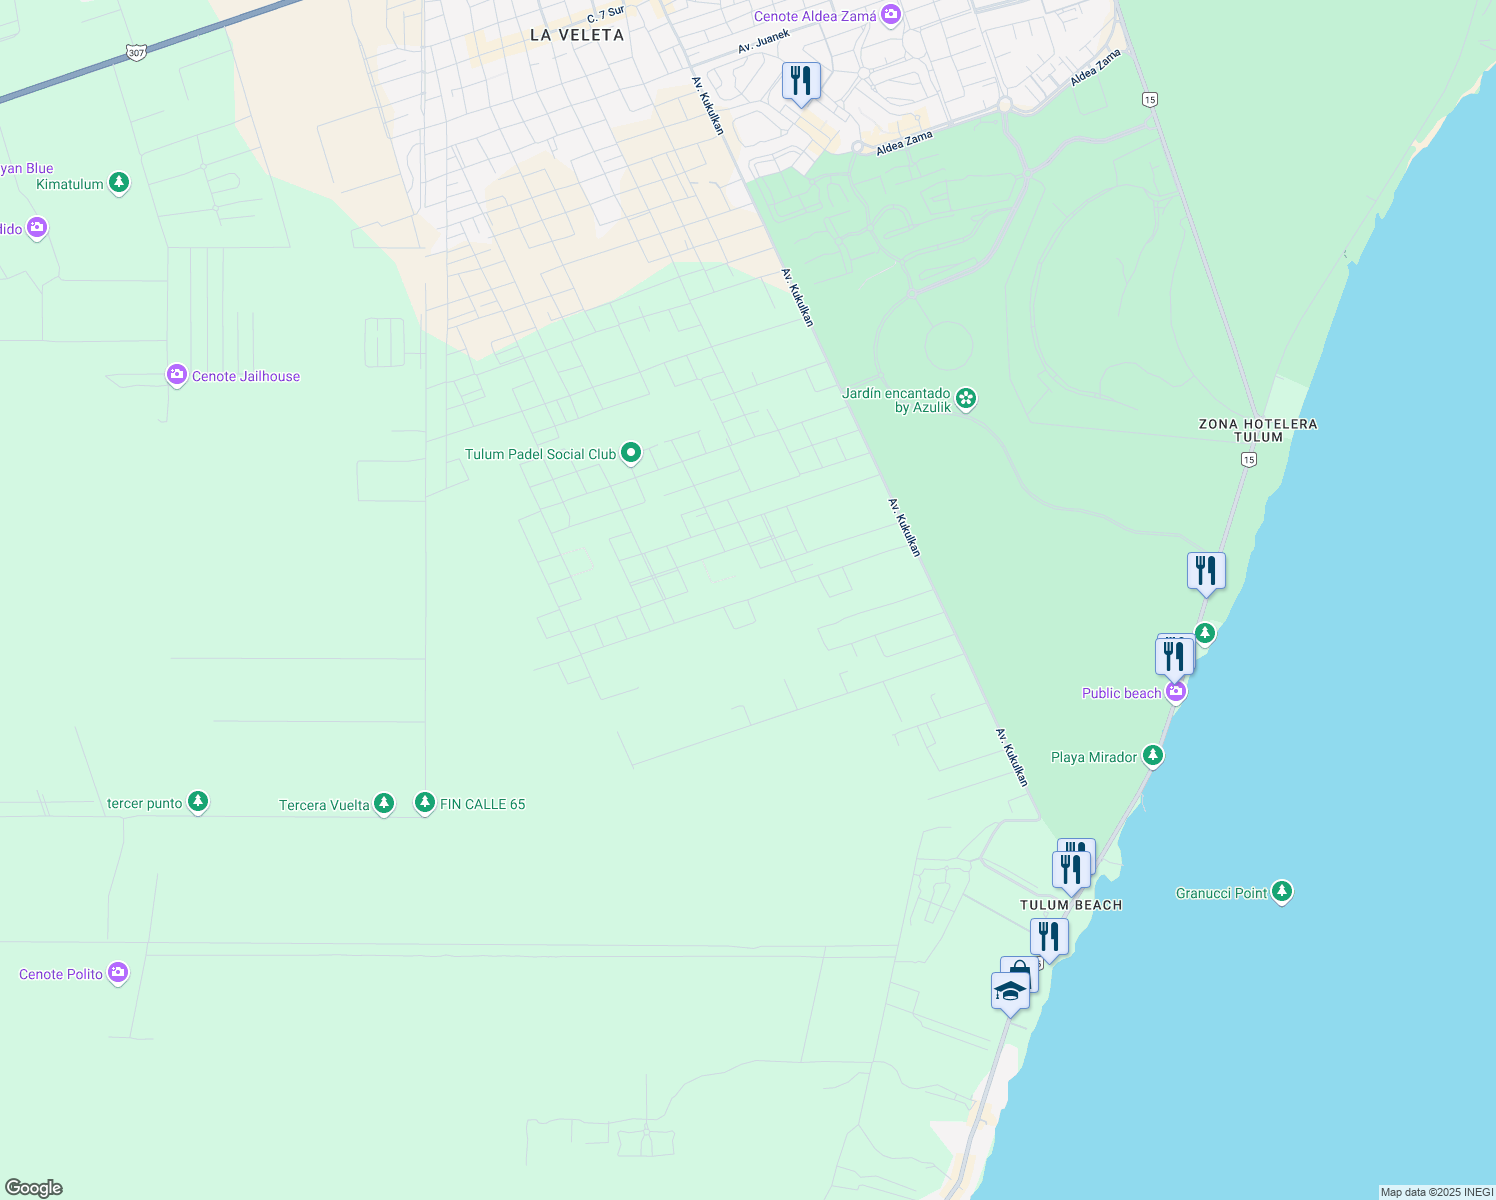Open the Tercera Vuelta tree marker
Screen dimensions: 1496x1200
click(384, 804)
